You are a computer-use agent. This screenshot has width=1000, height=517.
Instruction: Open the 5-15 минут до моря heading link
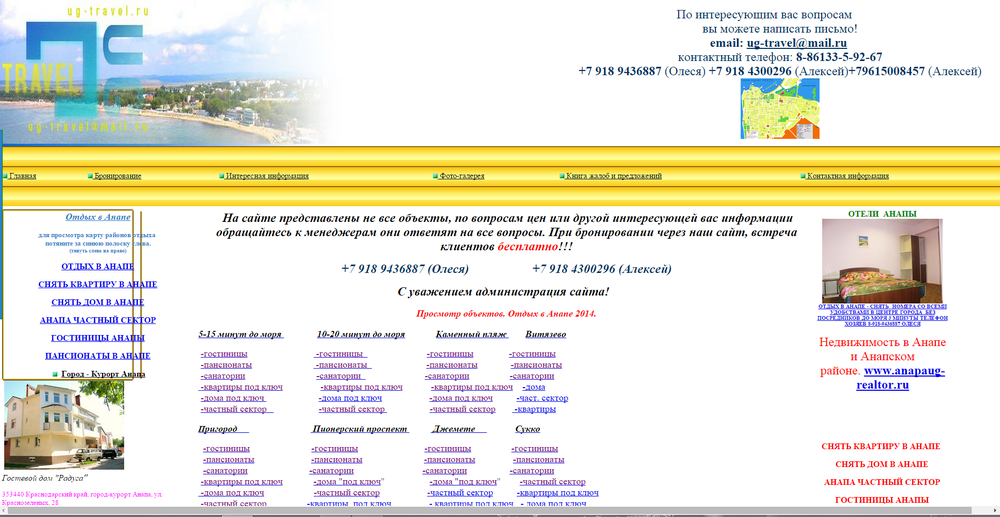240,334
